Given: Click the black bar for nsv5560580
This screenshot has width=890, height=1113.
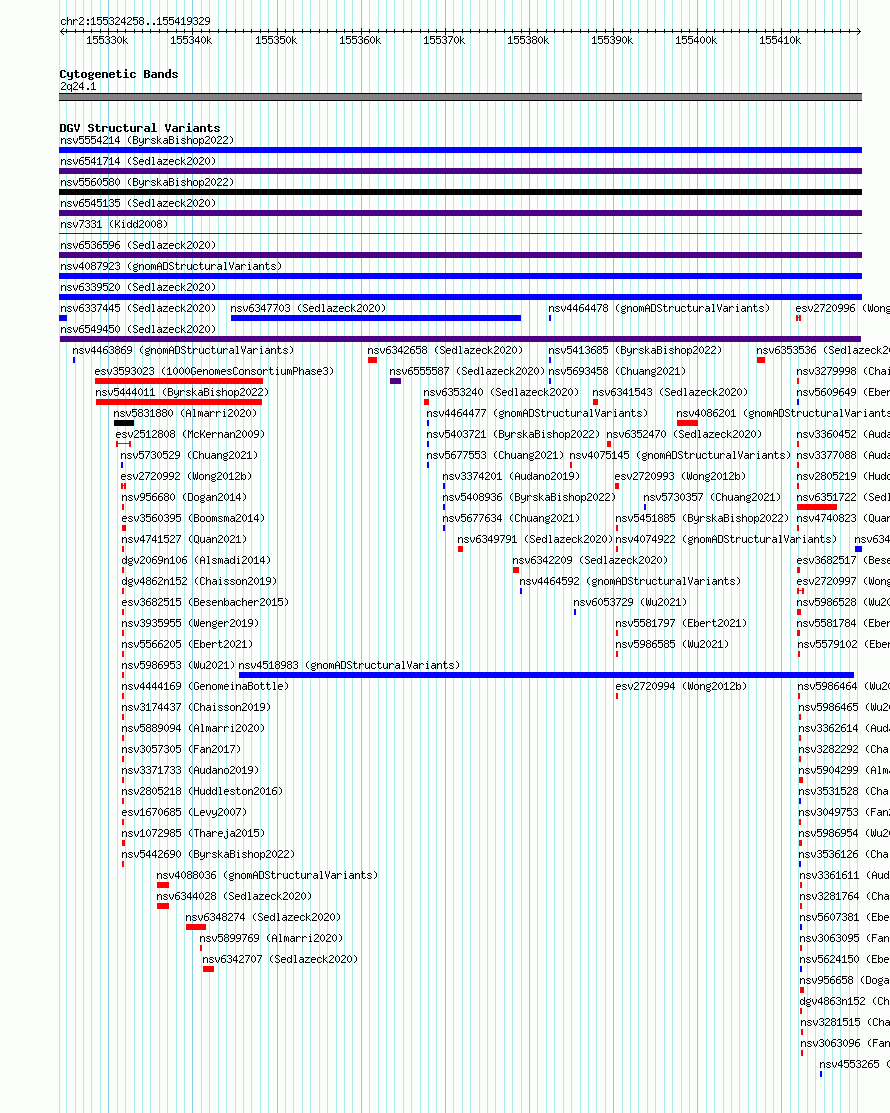Looking at the screenshot, I should pos(461,192).
